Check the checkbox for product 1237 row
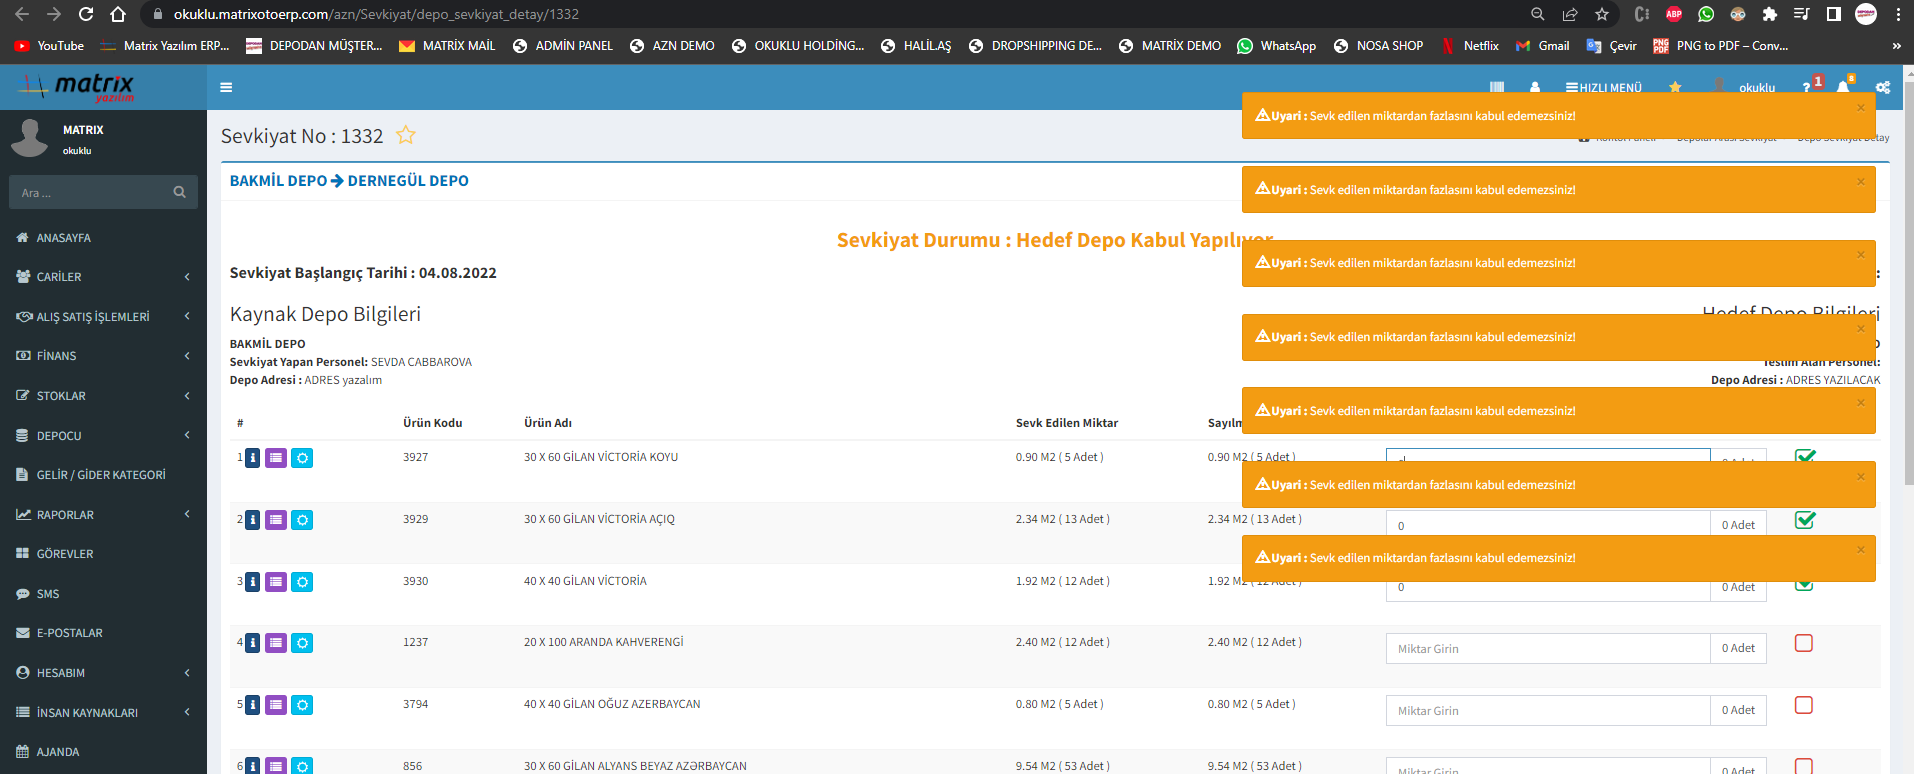Image resolution: width=1914 pixels, height=774 pixels. pyautogui.click(x=1804, y=643)
